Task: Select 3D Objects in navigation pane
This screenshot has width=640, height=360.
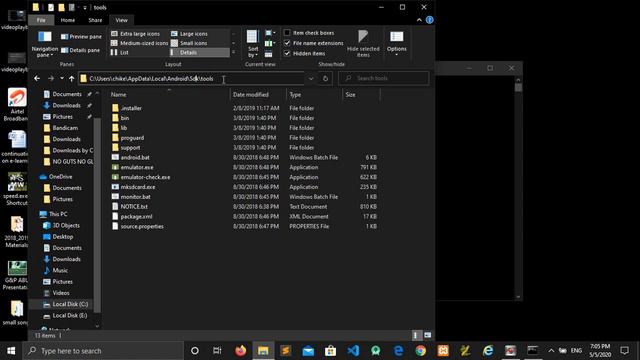Action: click(62, 225)
